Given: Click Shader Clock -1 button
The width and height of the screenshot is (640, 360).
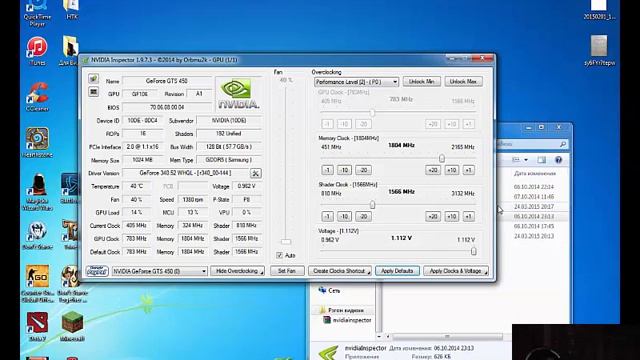Looking at the screenshot, I should coord(327,216).
